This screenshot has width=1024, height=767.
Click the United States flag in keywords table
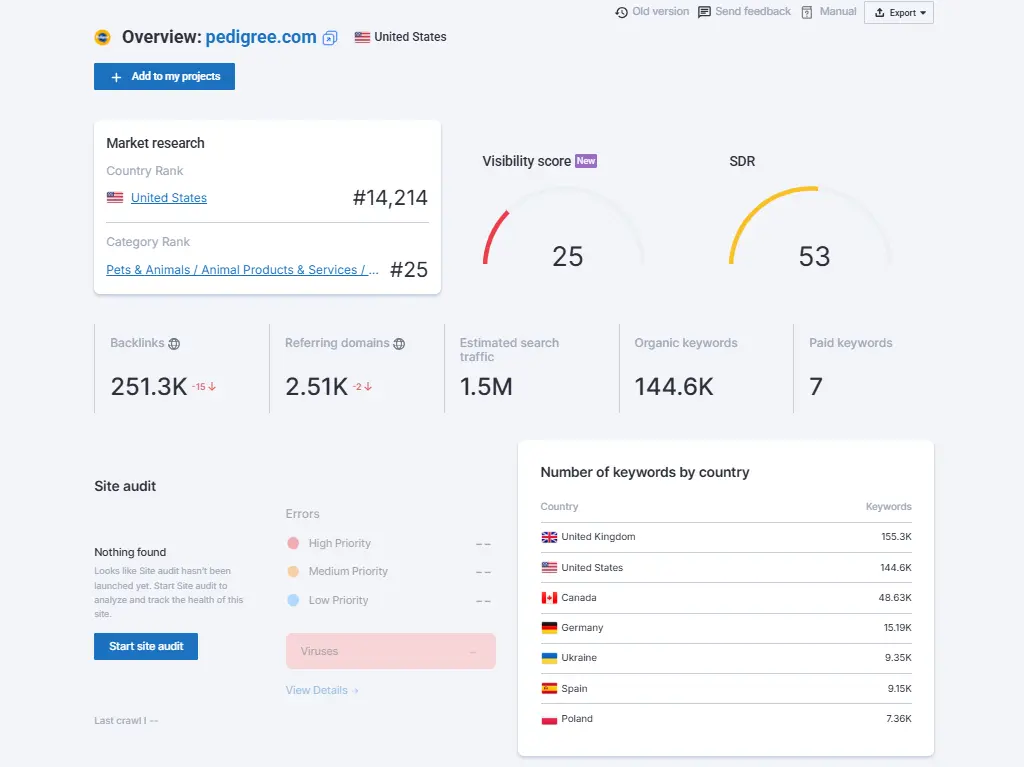click(x=549, y=568)
